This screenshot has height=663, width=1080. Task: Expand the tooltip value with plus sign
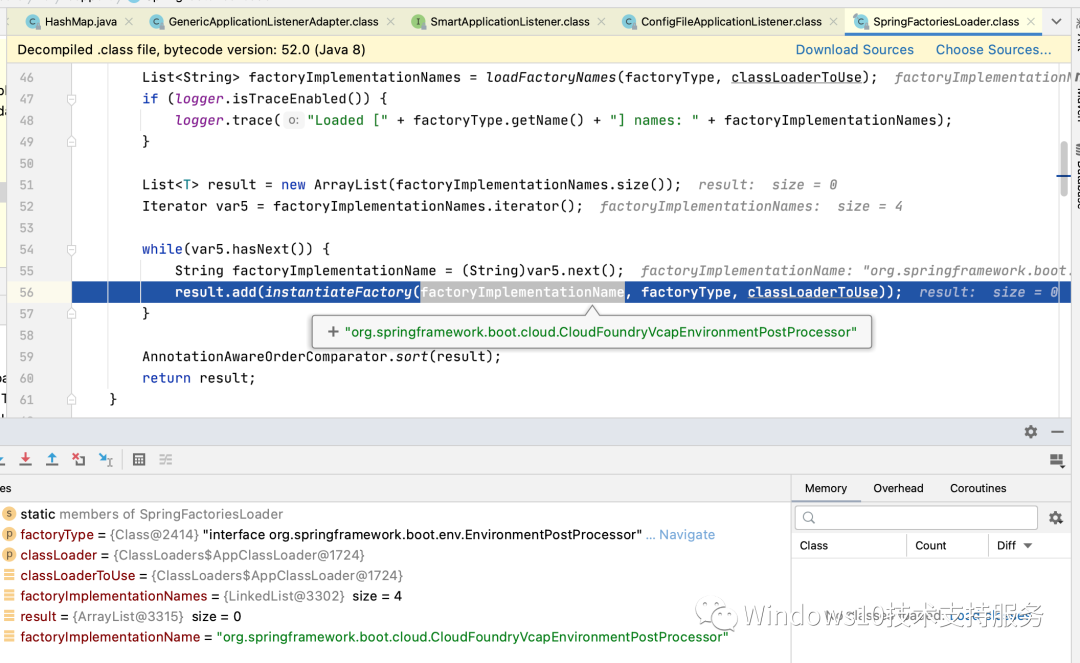point(333,332)
